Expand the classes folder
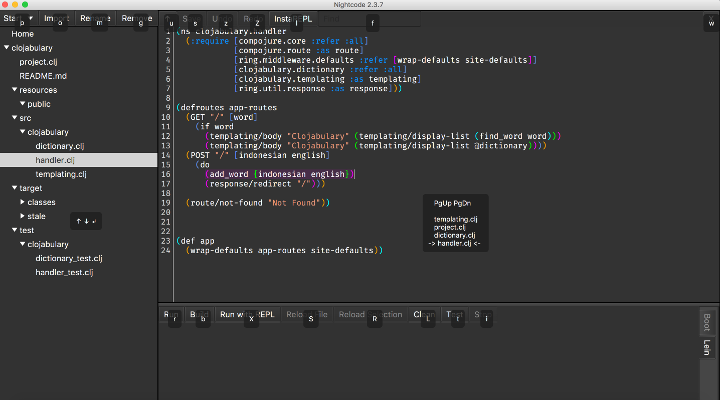 pos(22,202)
